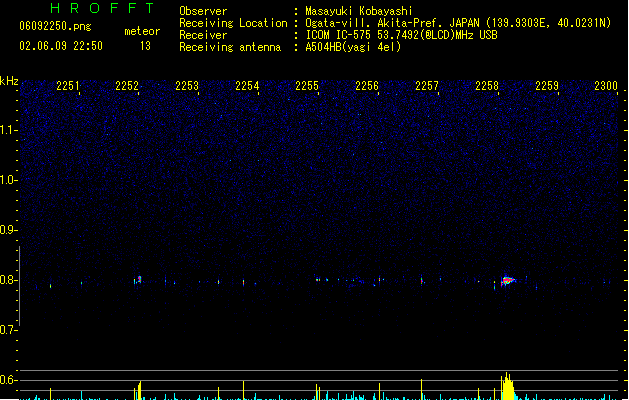629x400 pixels.
Task: Click the 0.7 kHz axis label
Action: pyautogui.click(x=8, y=330)
